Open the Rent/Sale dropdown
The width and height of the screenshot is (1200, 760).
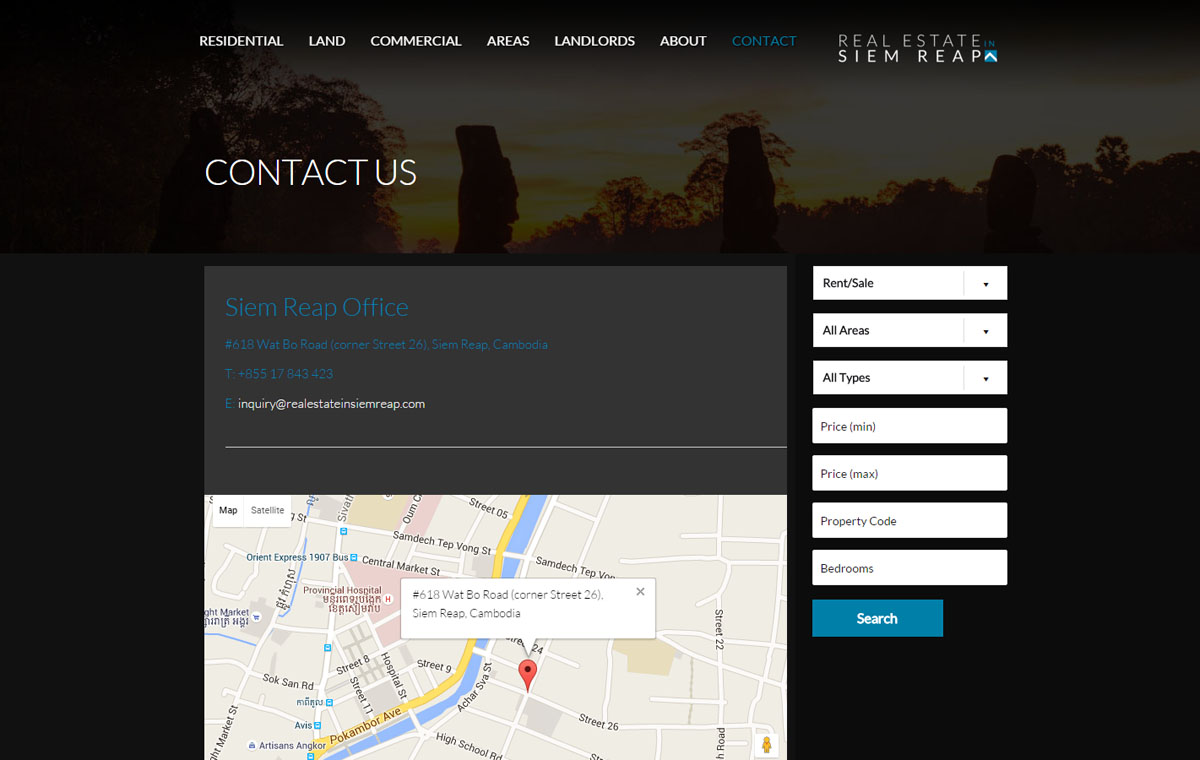(x=909, y=283)
